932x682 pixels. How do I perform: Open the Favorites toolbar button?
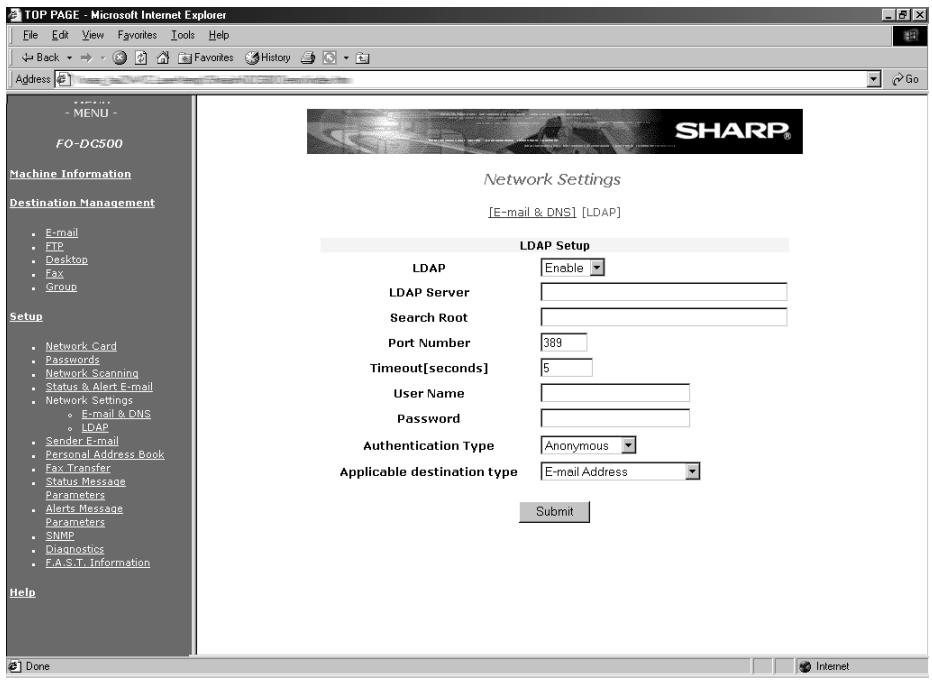[206, 58]
